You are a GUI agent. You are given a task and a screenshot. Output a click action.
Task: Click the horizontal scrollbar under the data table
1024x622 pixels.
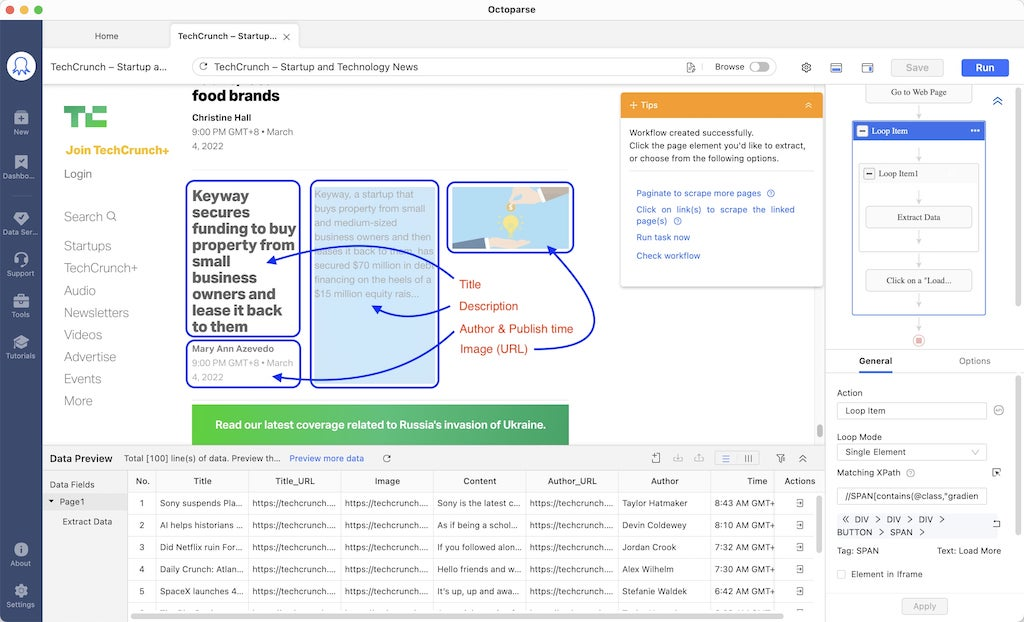pyautogui.click(x=457, y=616)
